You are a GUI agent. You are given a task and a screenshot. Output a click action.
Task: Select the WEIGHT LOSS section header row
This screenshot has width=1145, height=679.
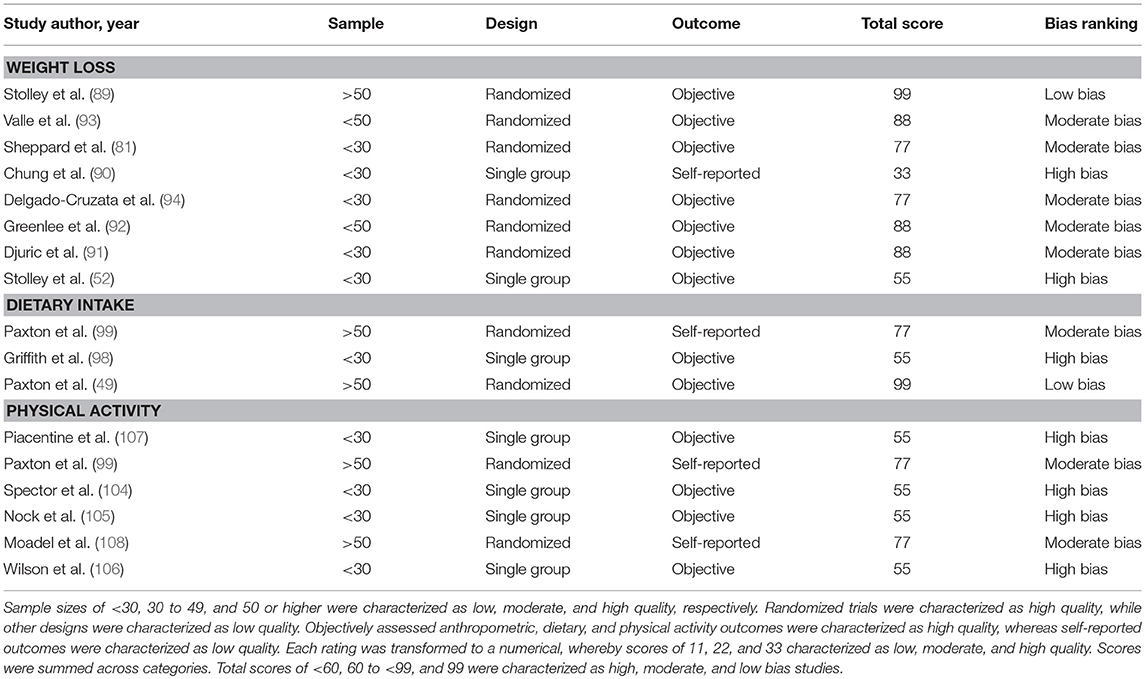click(x=572, y=67)
